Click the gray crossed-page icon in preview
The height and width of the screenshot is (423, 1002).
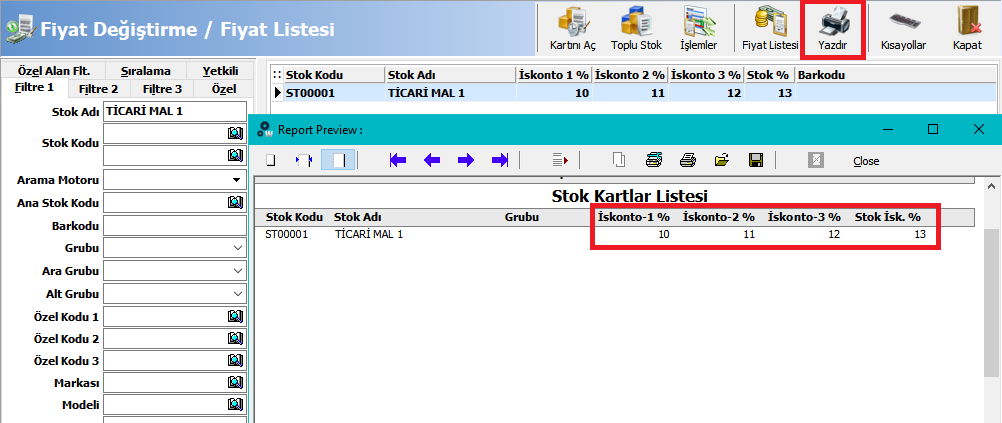[815, 160]
